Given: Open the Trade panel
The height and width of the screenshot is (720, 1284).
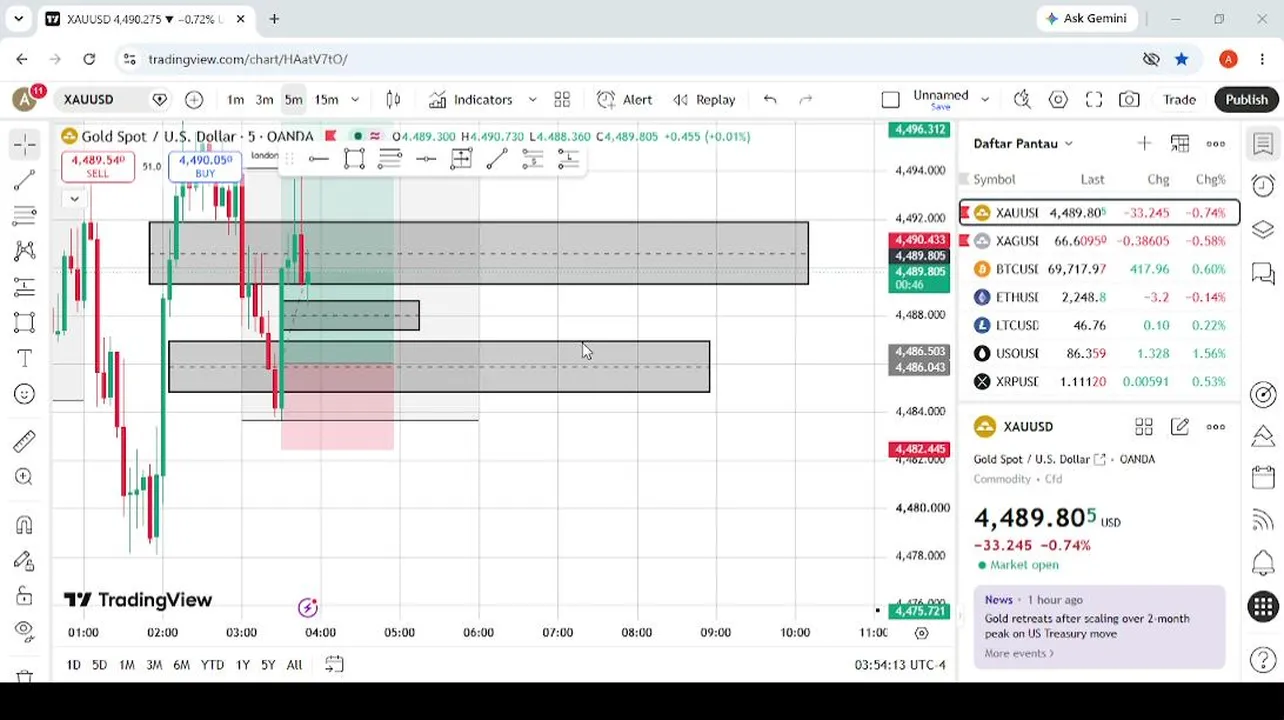Looking at the screenshot, I should click(x=1179, y=99).
